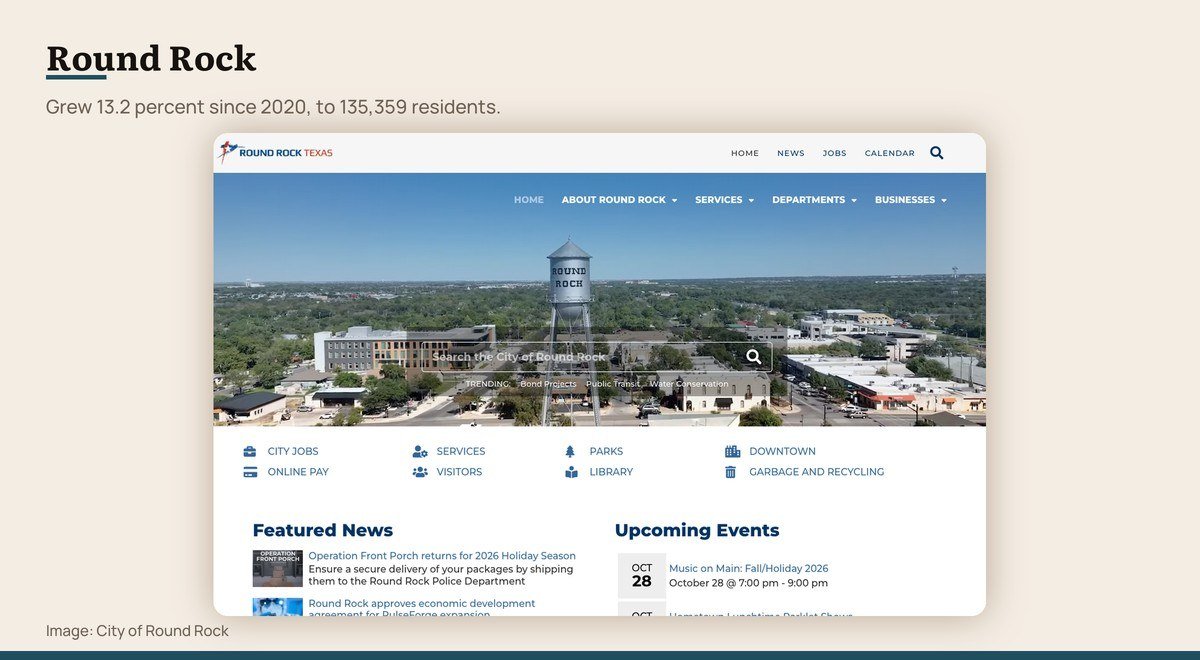The height and width of the screenshot is (660, 1200).
Task: Open the Public Transit trending link
Action: click(613, 384)
